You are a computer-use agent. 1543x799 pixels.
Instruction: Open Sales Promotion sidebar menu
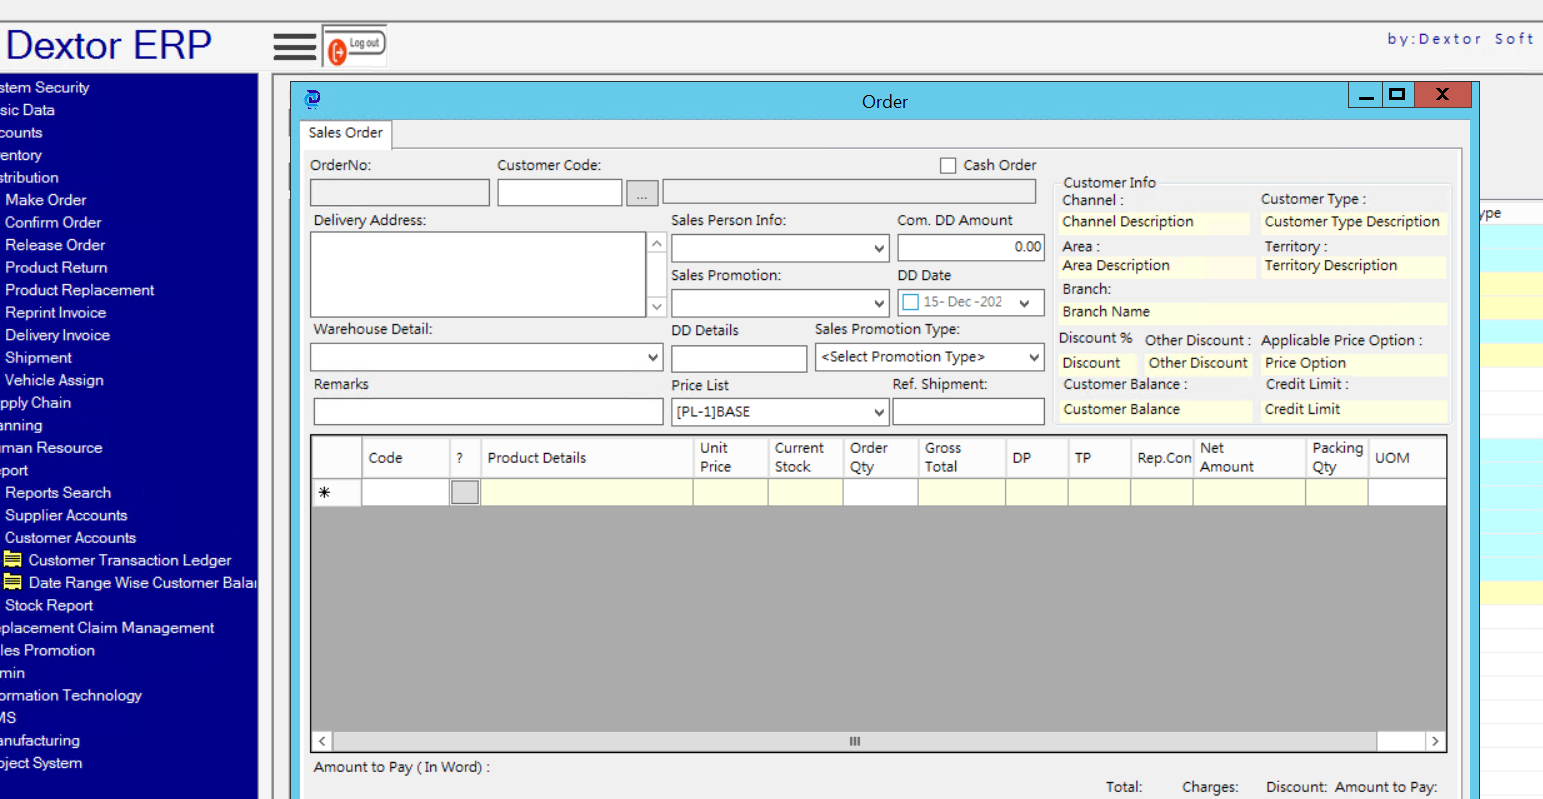48,650
